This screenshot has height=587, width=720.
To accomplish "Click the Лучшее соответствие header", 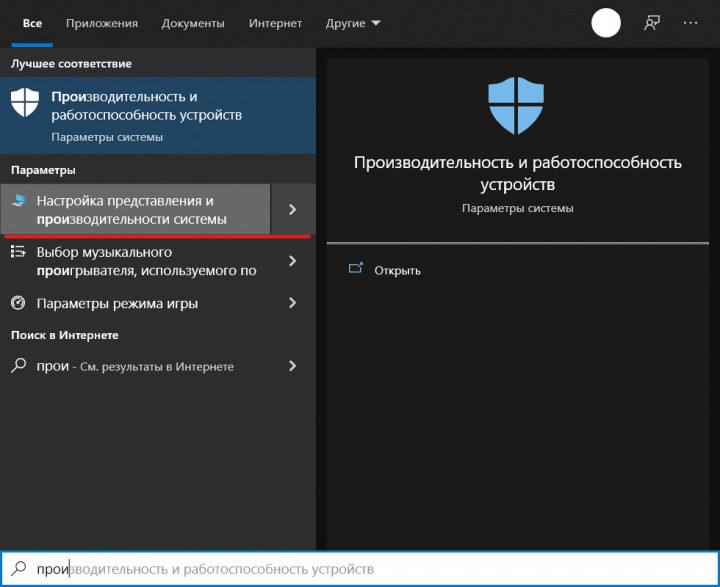I will click(71, 64).
